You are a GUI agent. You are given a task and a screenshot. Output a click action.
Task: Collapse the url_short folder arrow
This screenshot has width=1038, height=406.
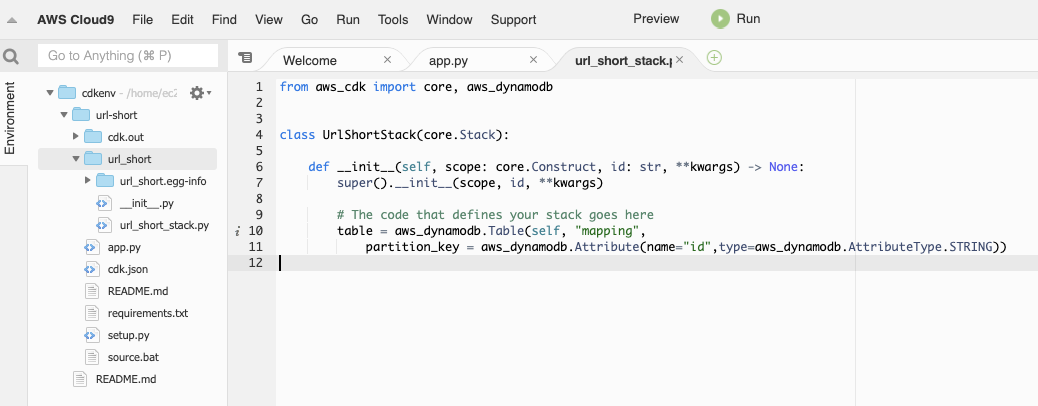(75, 159)
